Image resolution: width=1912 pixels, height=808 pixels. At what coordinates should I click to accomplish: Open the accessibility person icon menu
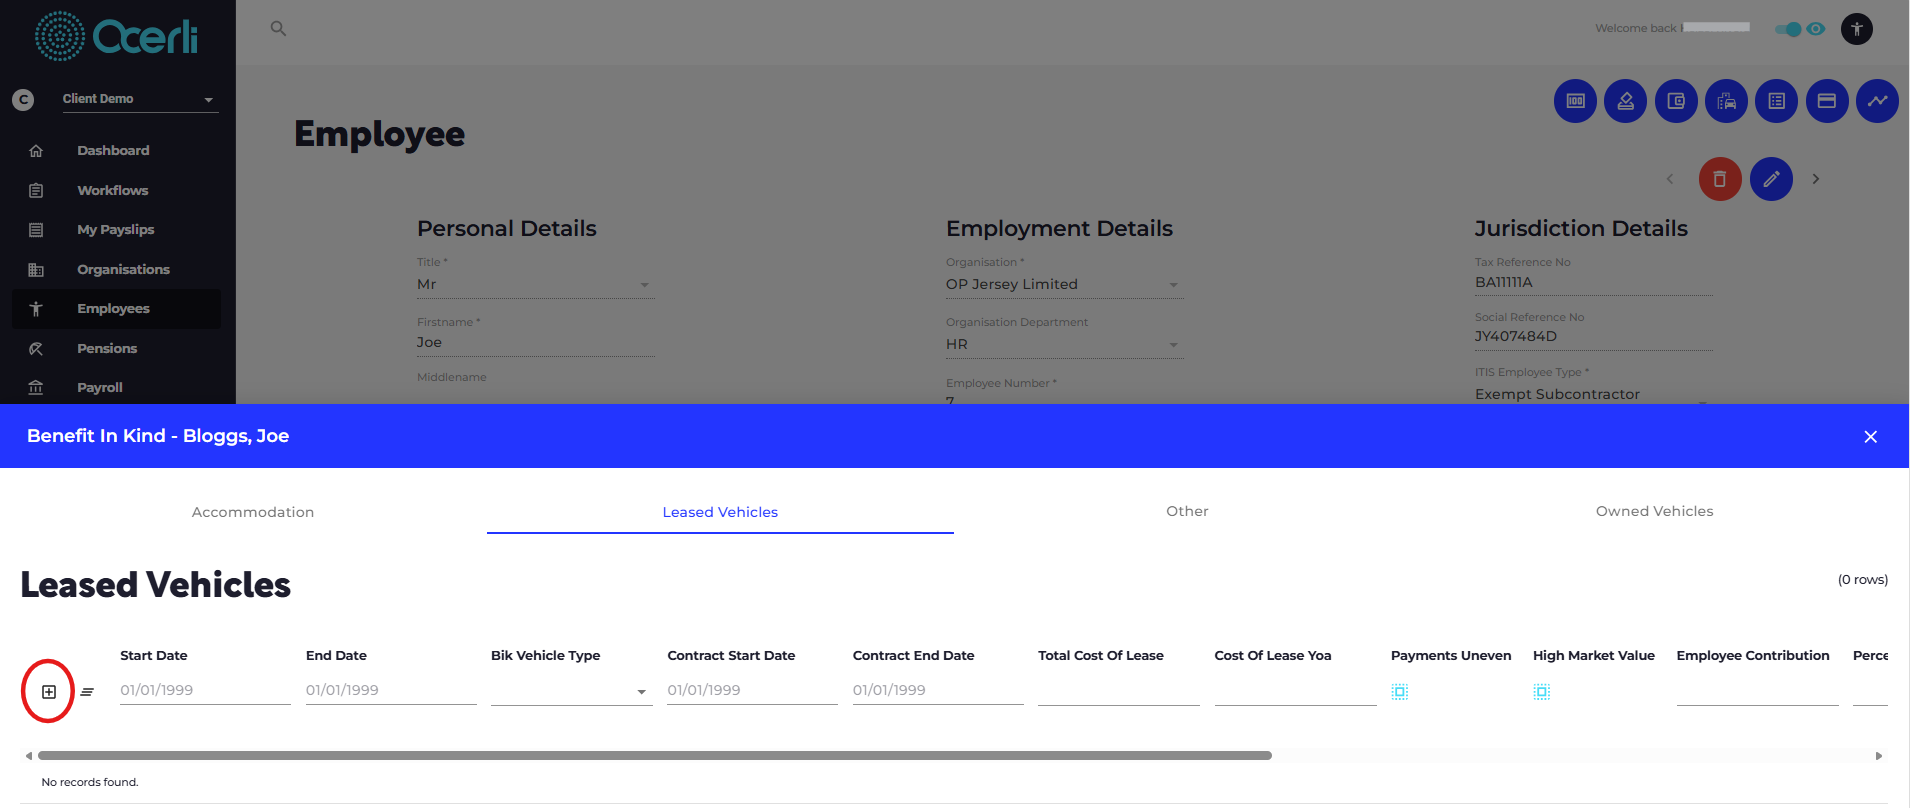[x=1857, y=29]
